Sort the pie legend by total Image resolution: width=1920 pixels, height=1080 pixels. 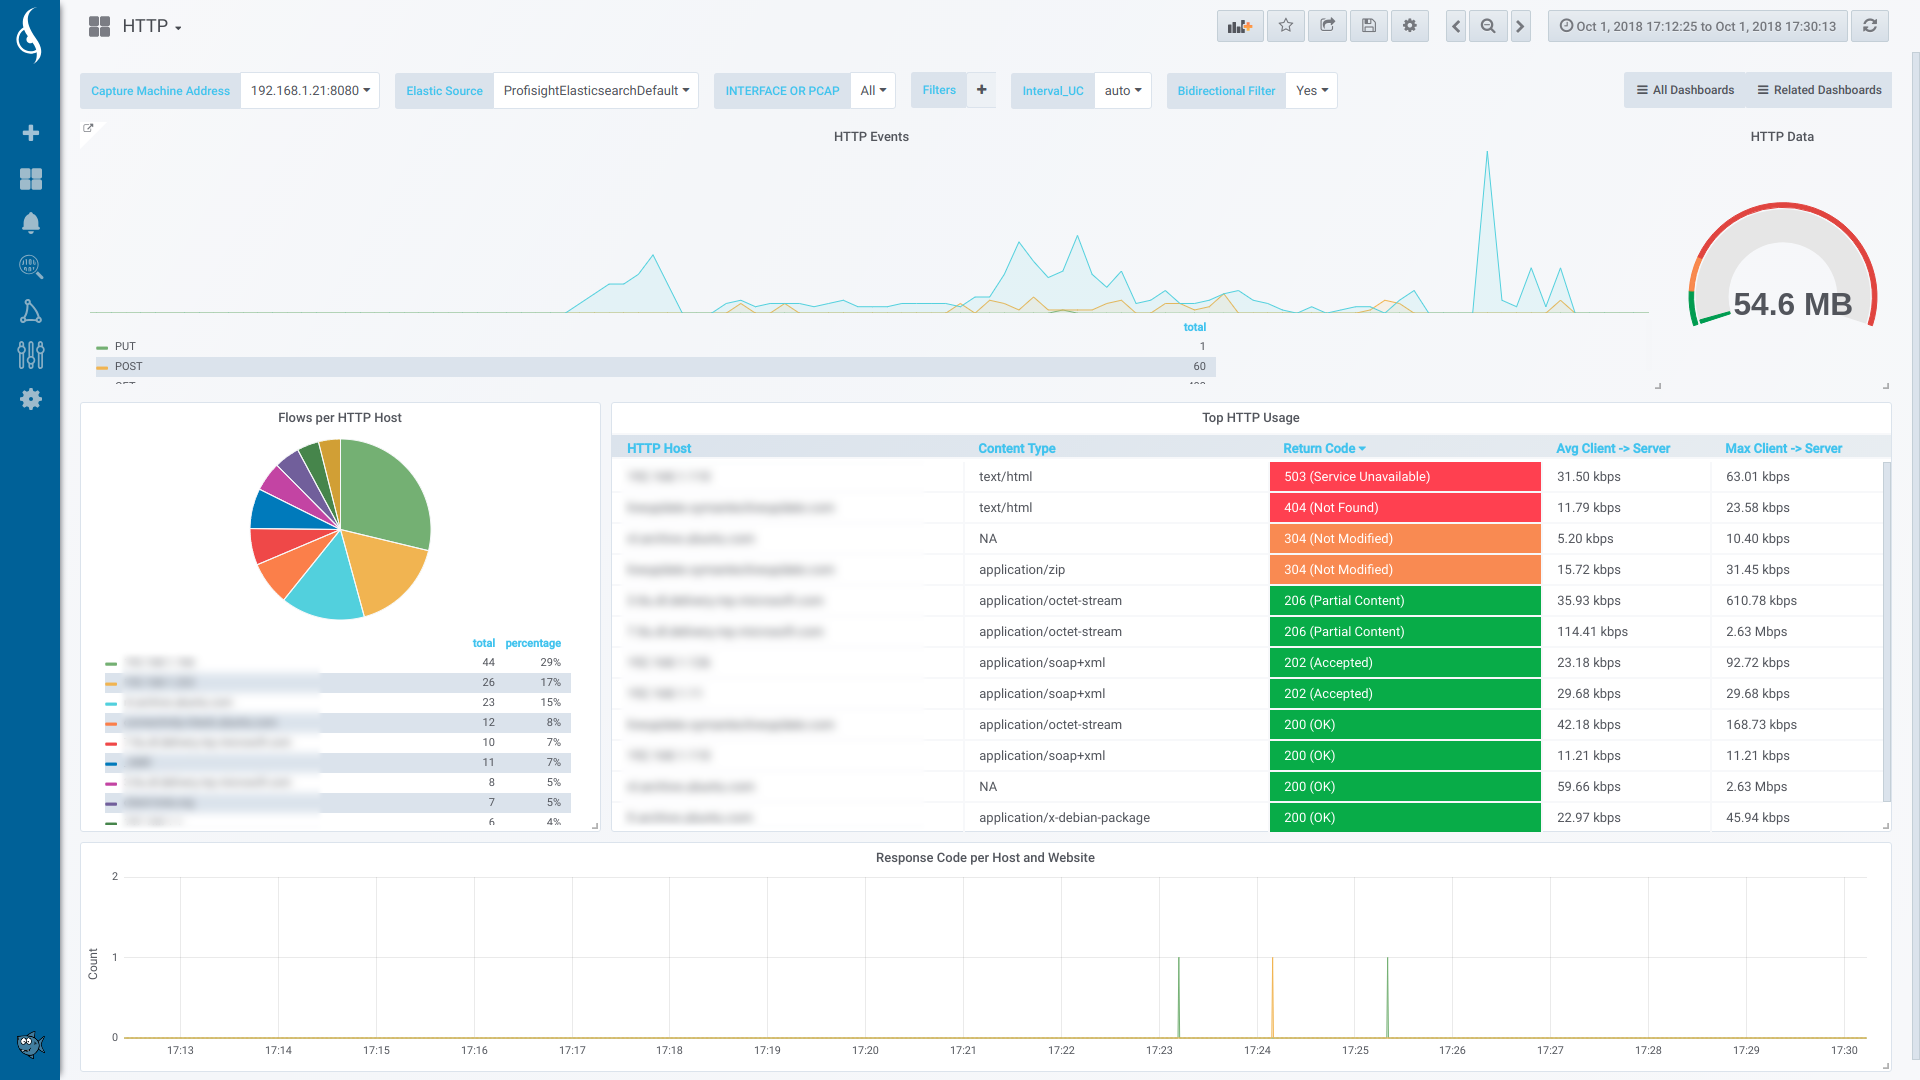coord(484,643)
